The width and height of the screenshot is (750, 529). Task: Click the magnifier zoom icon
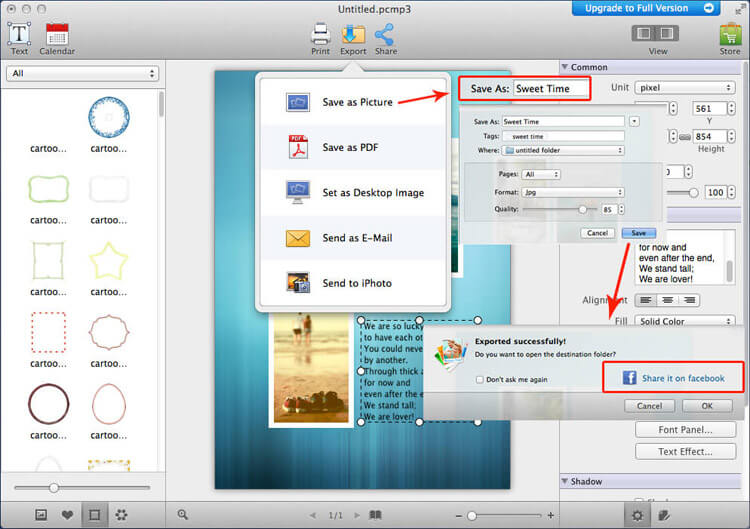click(x=183, y=515)
